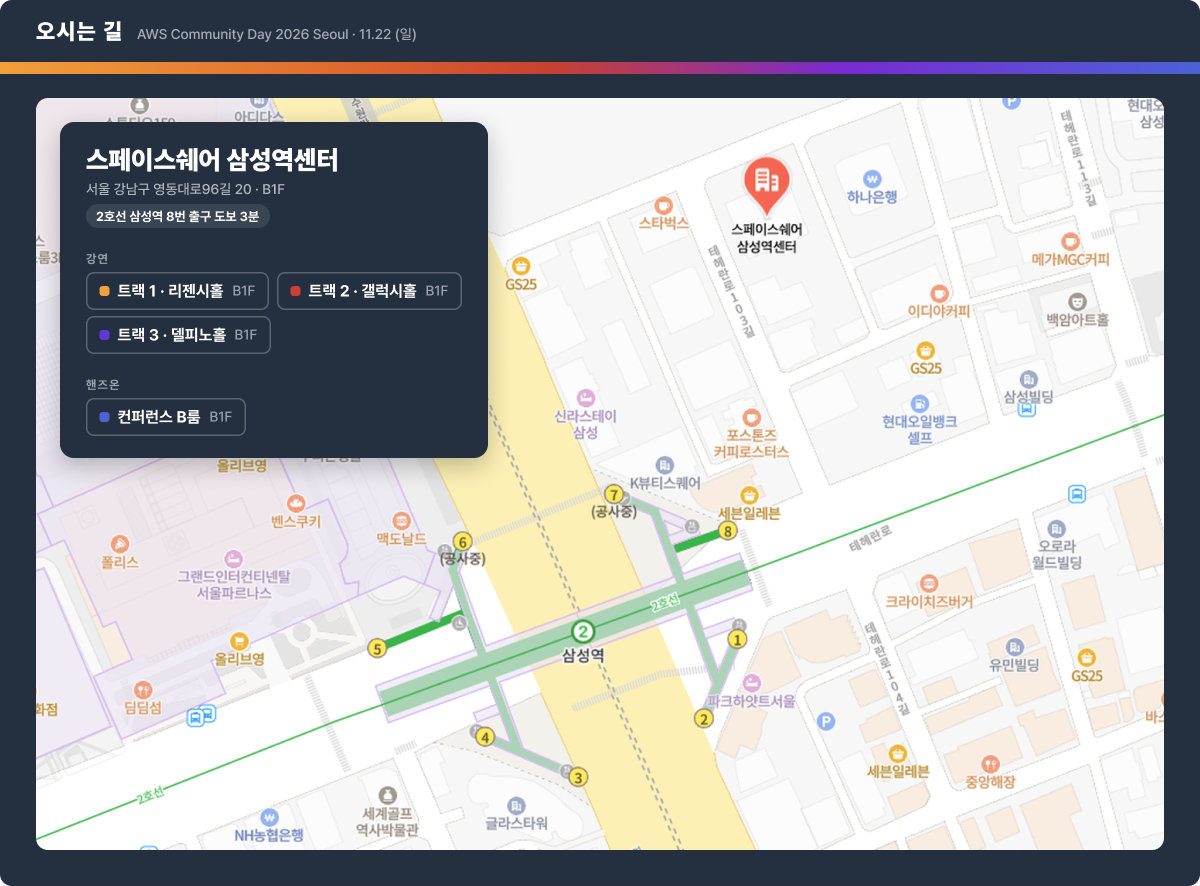1200x886 pixels.
Task: Click the 삼성역 station name label
Action: [584, 656]
